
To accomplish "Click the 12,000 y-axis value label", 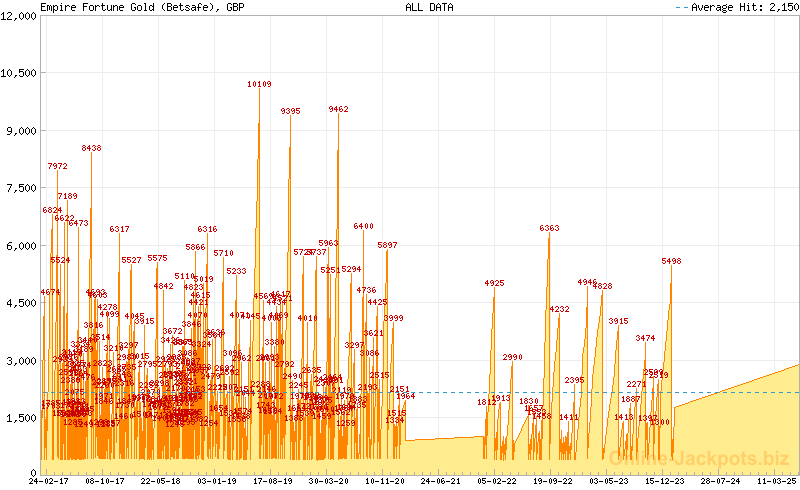I will (x=19, y=16).
